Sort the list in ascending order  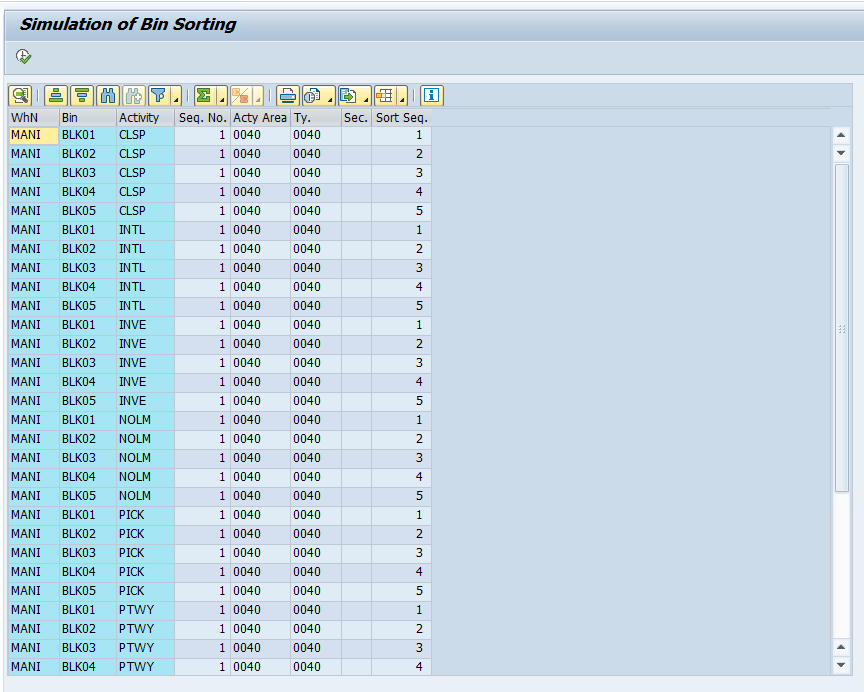point(56,96)
